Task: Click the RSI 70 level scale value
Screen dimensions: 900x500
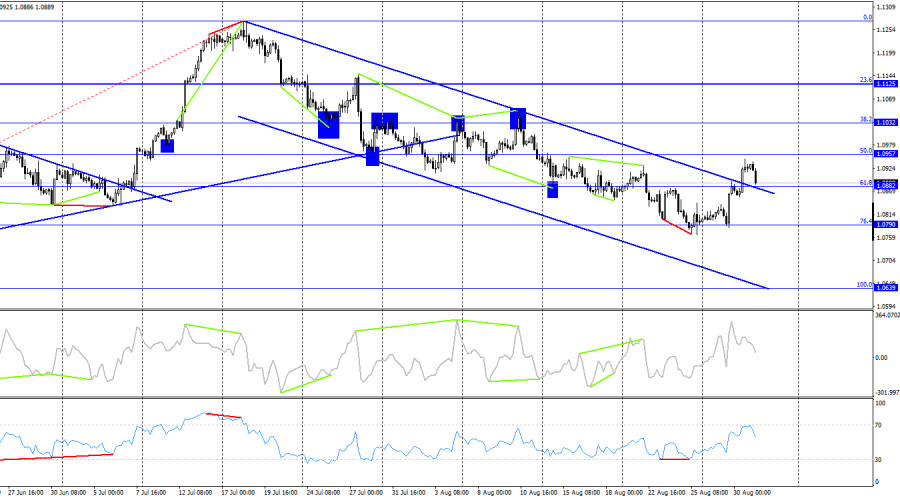Action: [878, 425]
